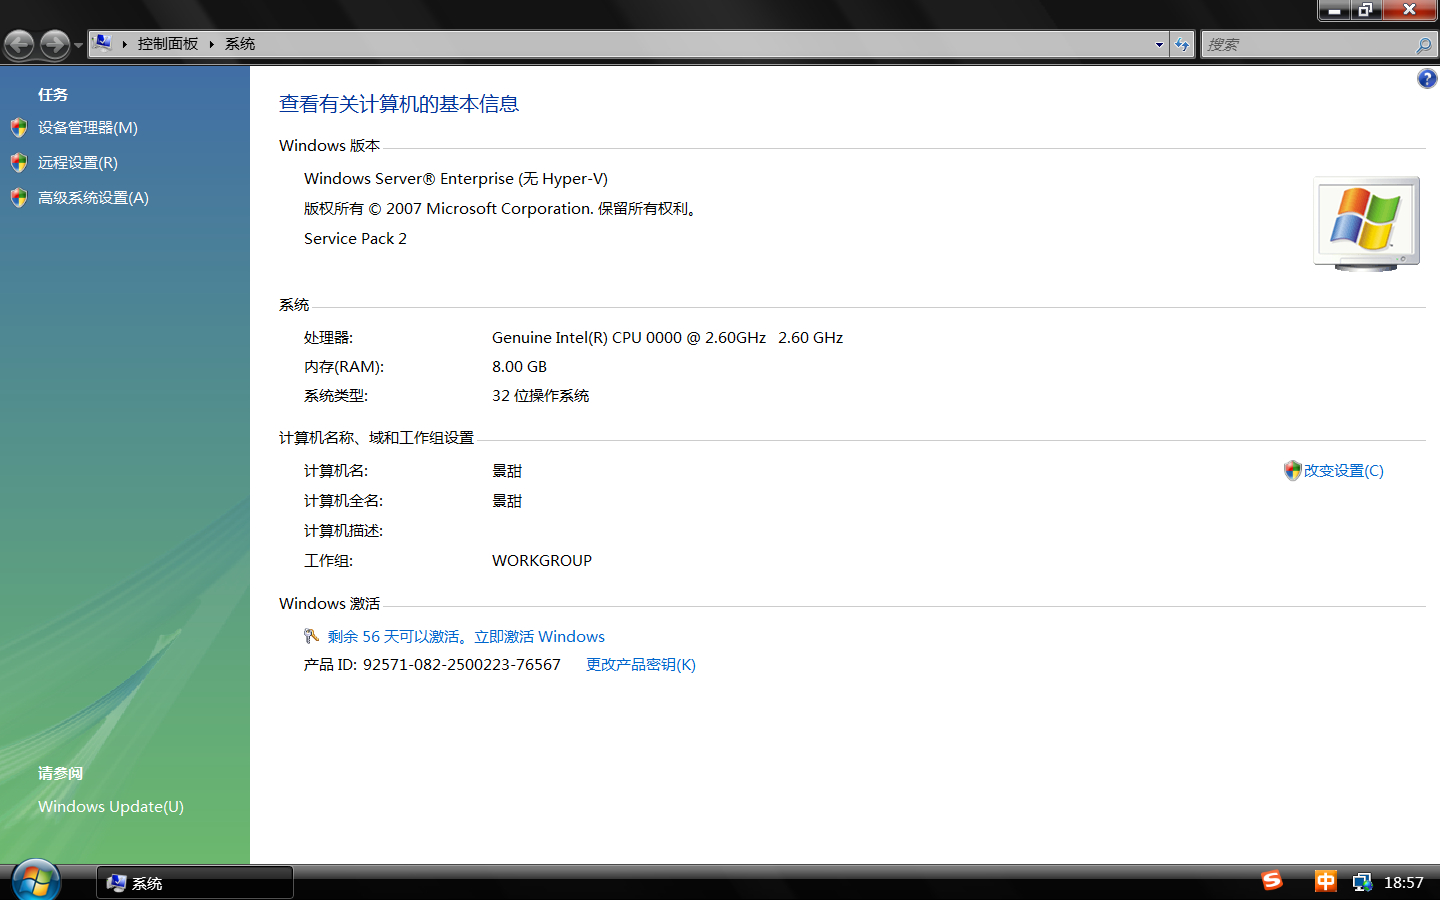Select the 系统 breadcrumb
The image size is (1440, 900).
coord(240,44)
